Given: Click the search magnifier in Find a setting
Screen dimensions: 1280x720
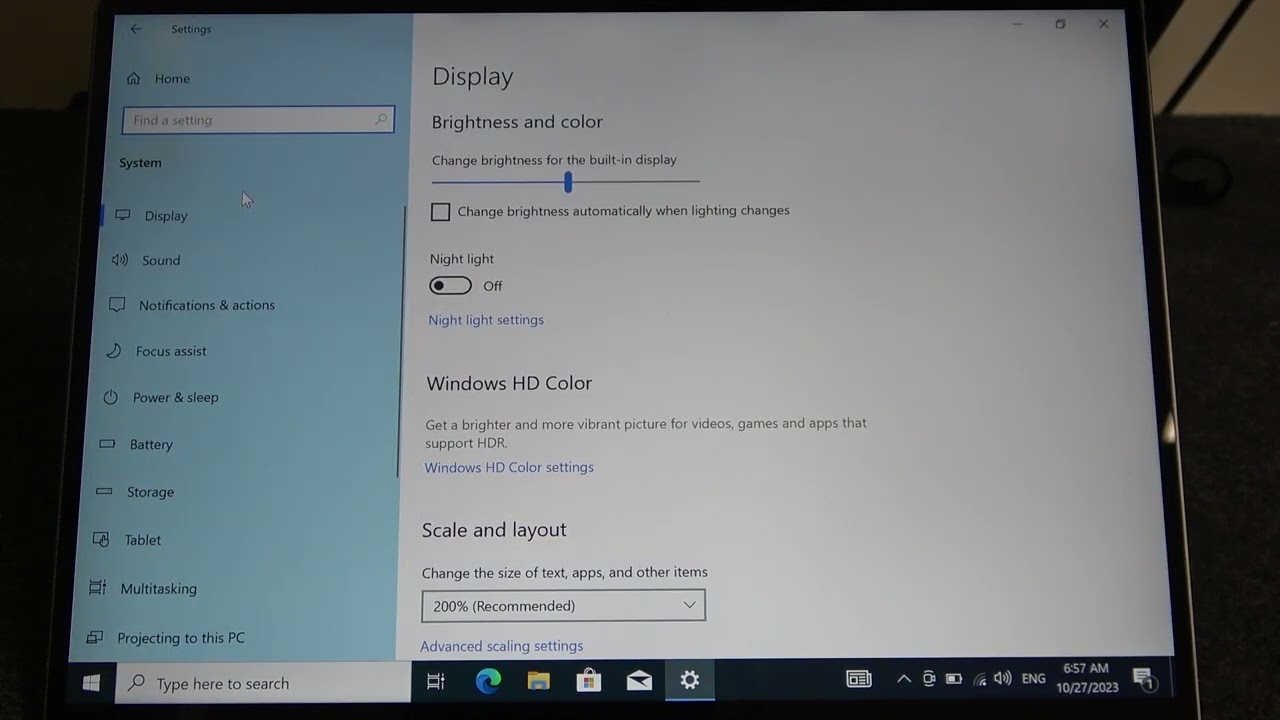Looking at the screenshot, I should (381, 120).
